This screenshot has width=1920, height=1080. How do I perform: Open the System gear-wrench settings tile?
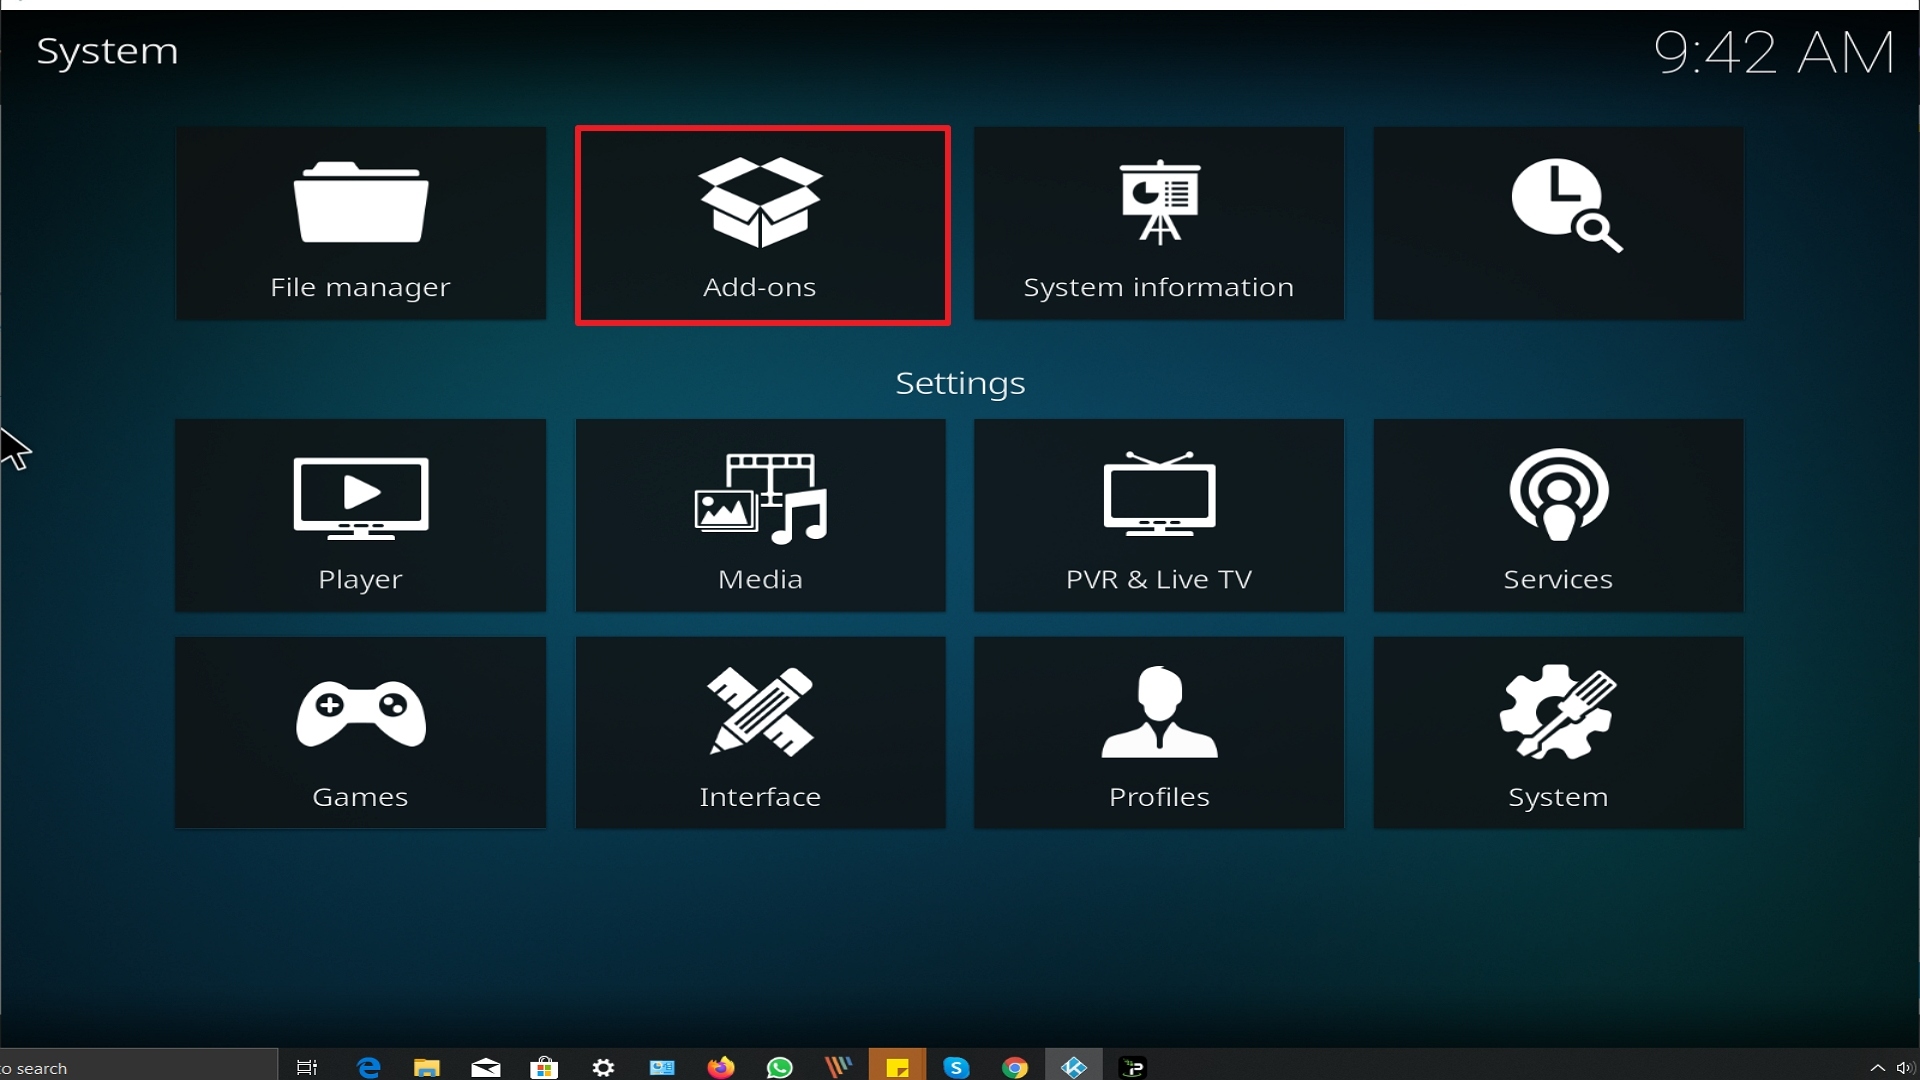[1558, 733]
